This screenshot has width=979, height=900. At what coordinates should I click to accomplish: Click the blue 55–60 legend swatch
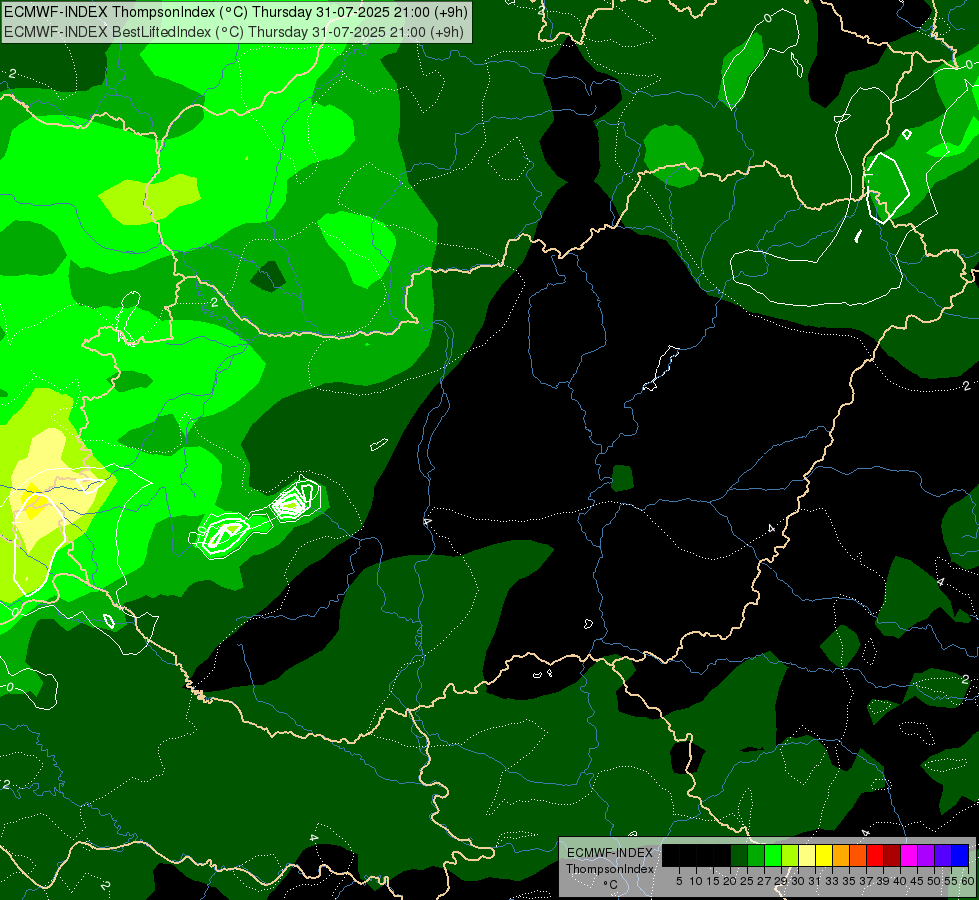pyautogui.click(x=960, y=855)
